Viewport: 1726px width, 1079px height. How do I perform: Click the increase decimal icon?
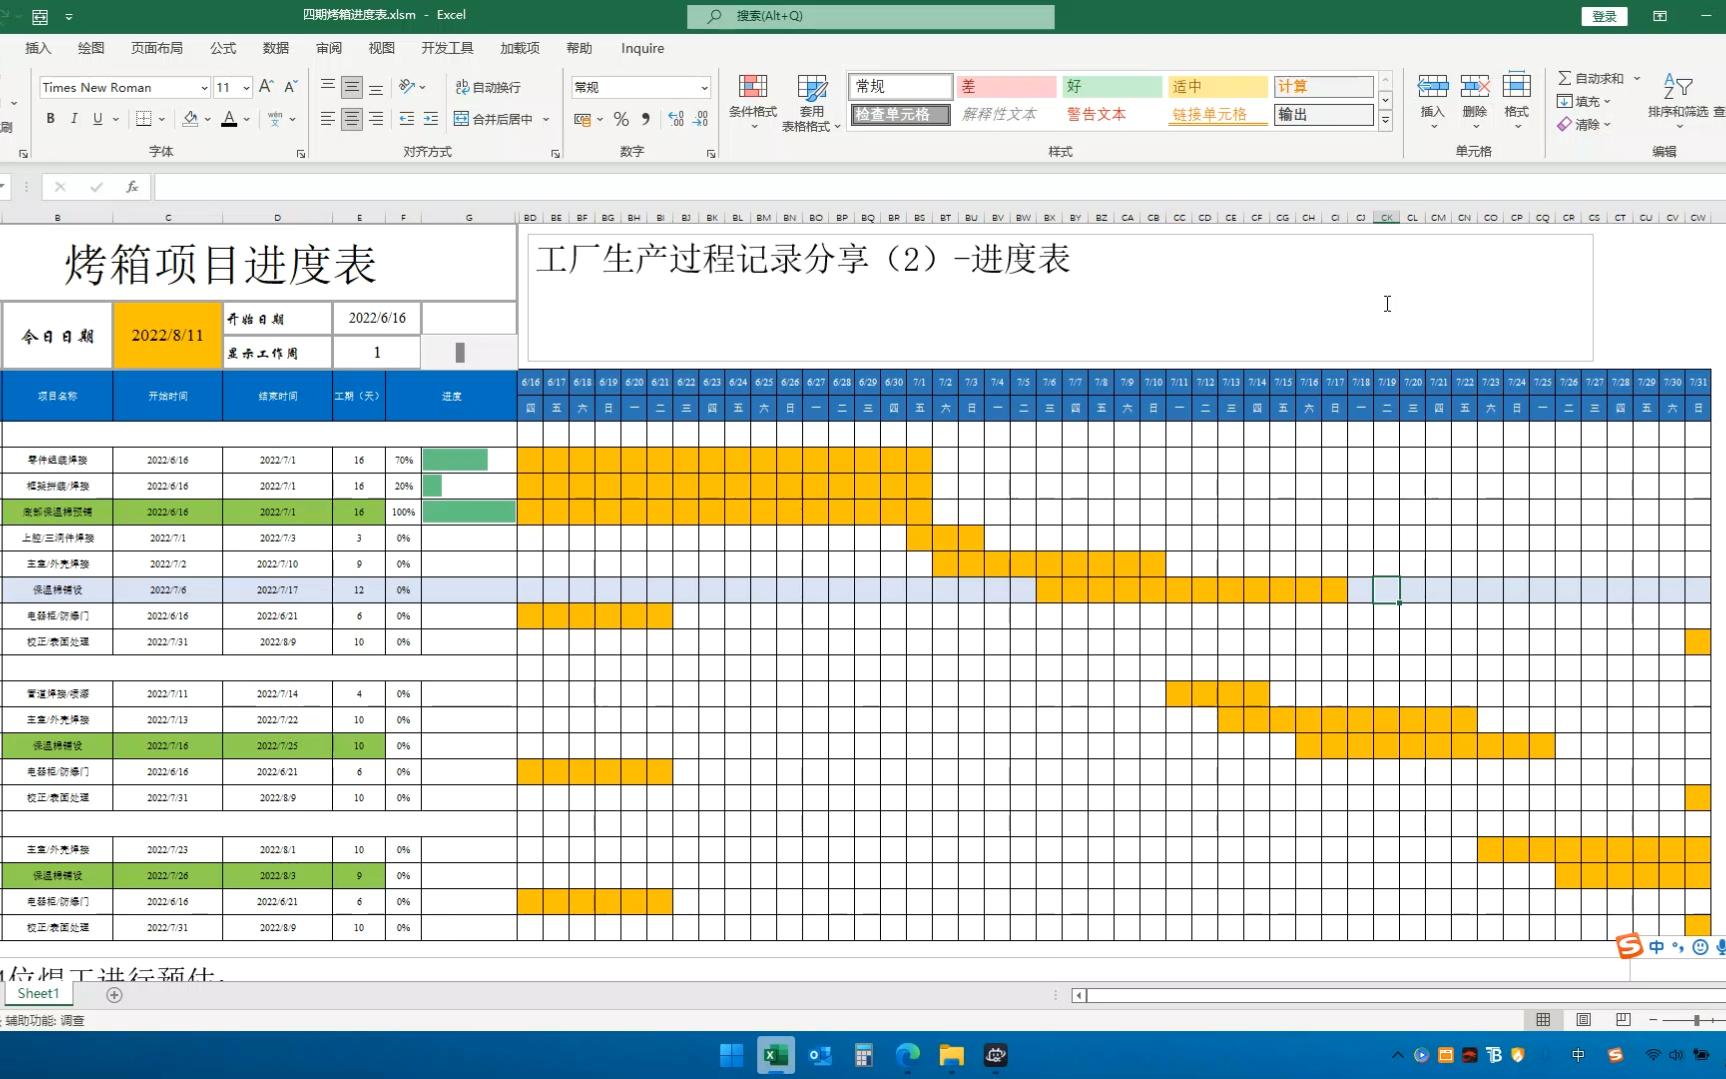pos(676,118)
